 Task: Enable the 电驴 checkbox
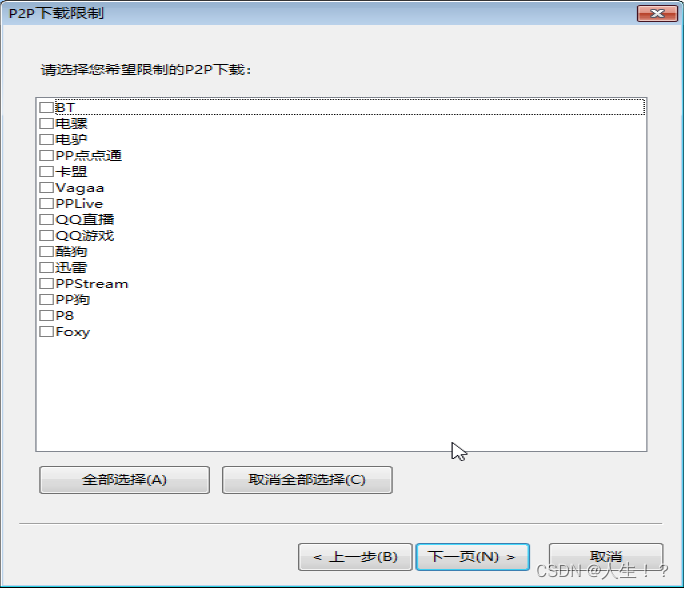(x=46, y=140)
